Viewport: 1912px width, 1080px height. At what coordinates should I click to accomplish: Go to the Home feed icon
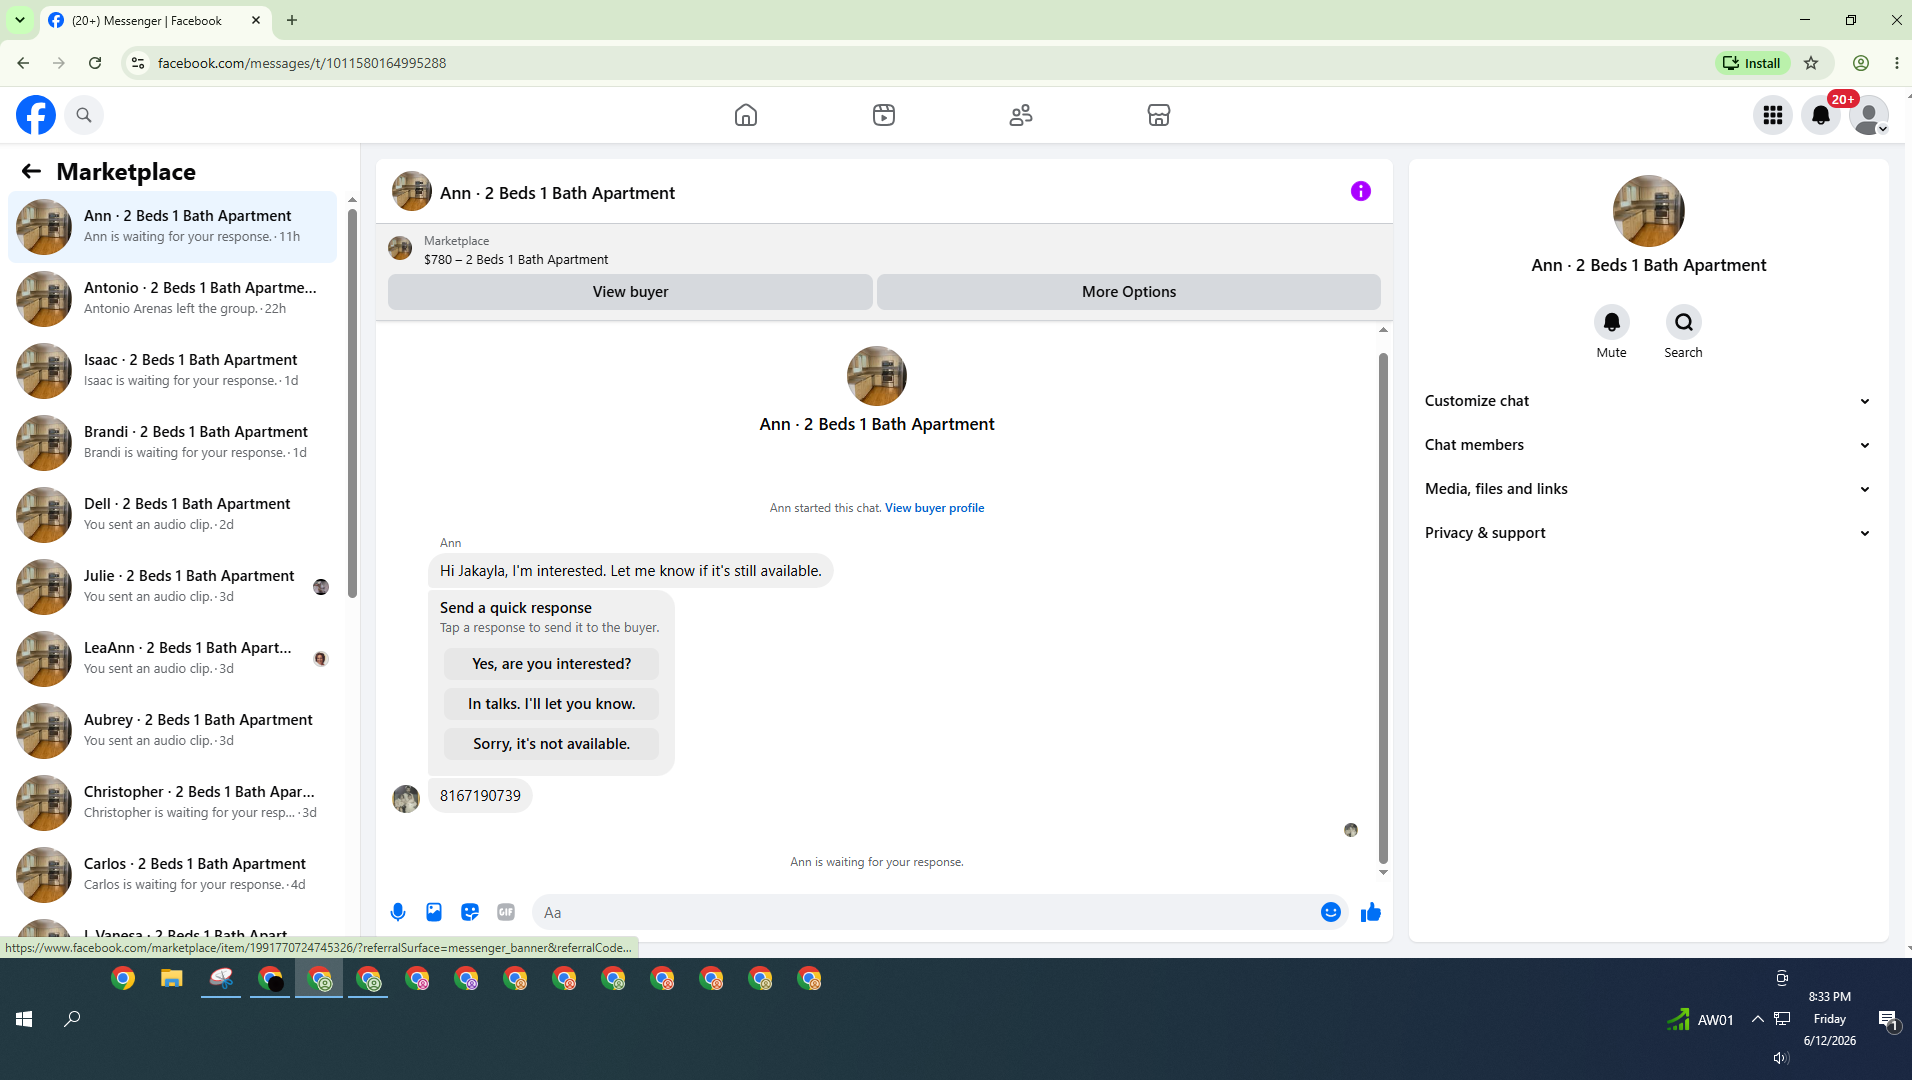[746, 115]
